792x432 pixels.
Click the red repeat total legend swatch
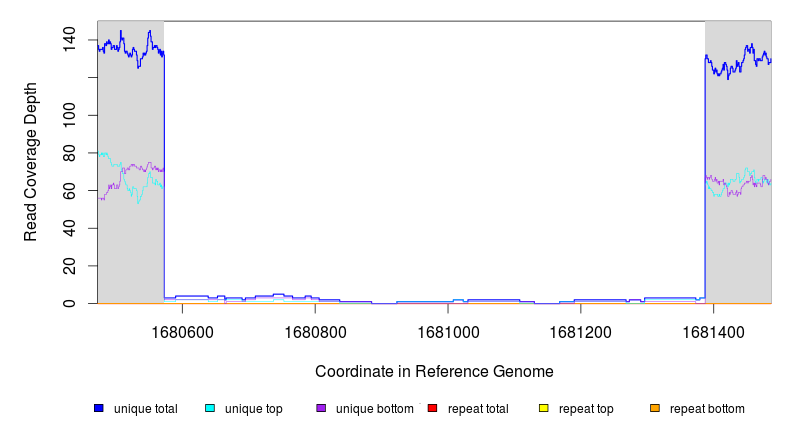432,409
